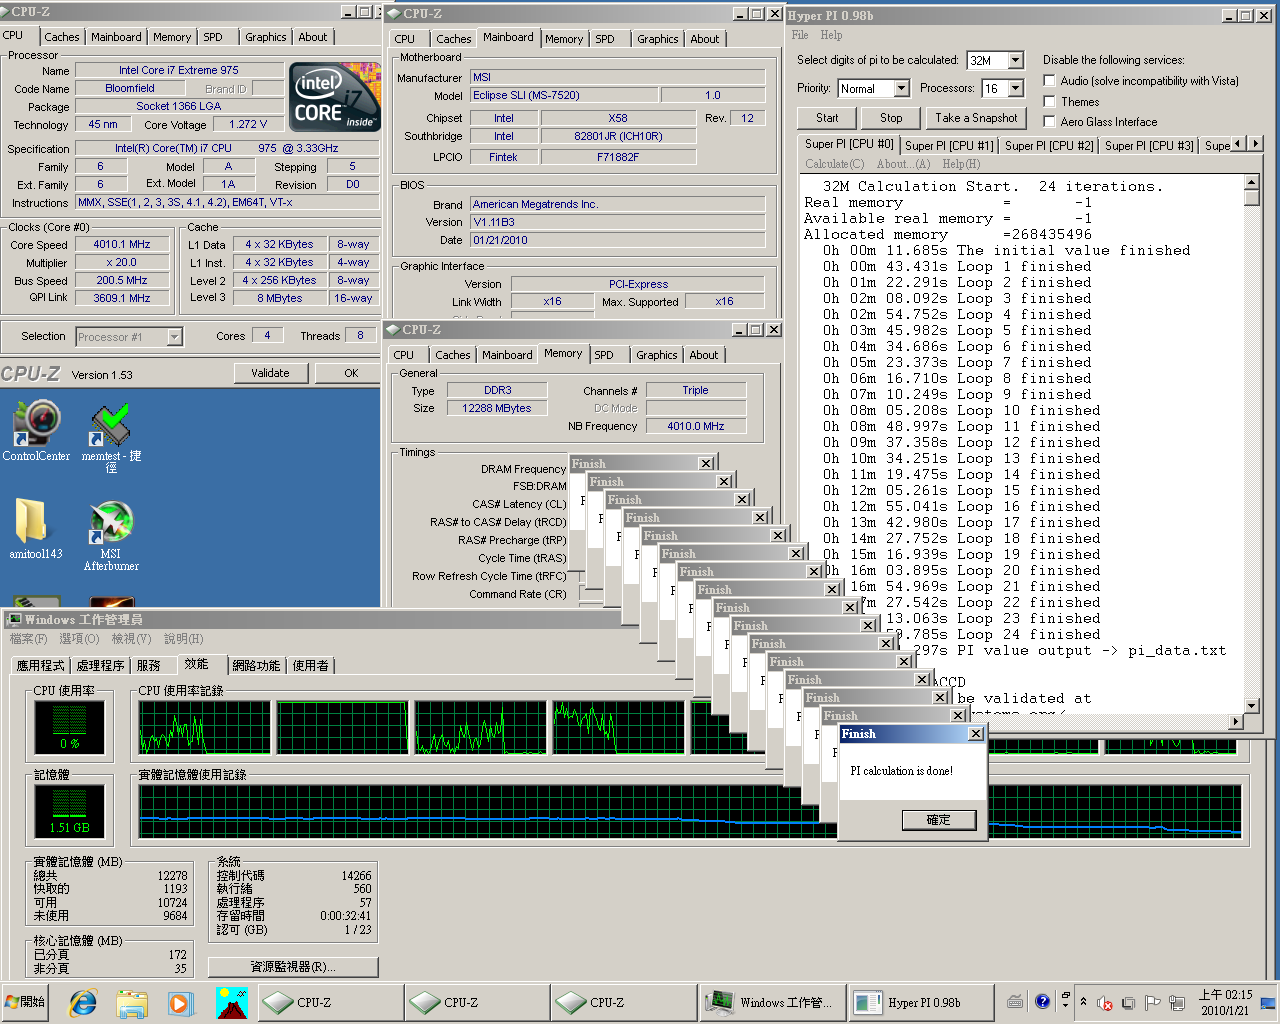Click the 12288 MBytes memory size value
1280x1024 pixels.
pyautogui.click(x=497, y=408)
